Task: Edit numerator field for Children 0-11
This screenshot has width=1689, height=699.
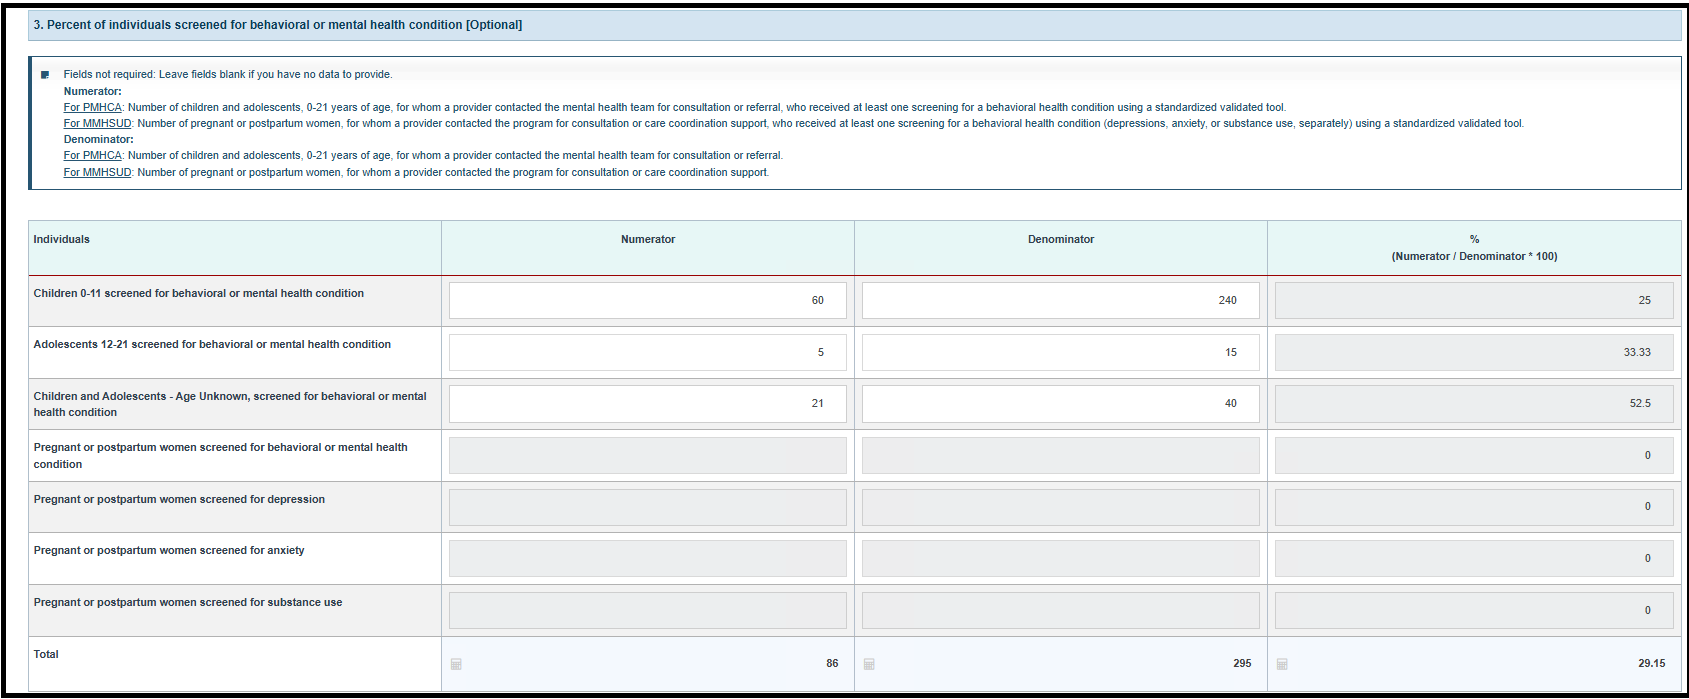Action: click(648, 300)
